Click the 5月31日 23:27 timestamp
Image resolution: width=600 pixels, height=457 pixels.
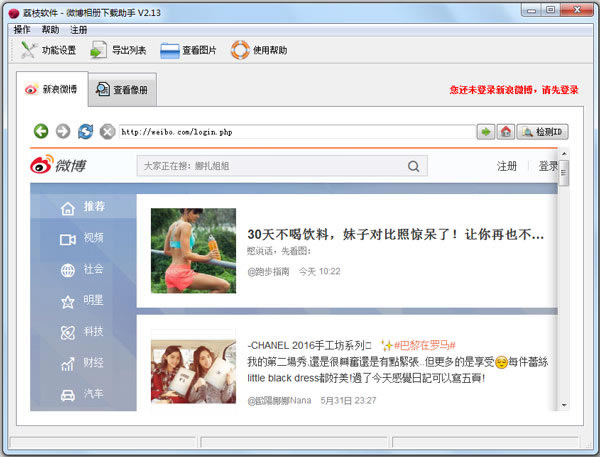coord(348,400)
